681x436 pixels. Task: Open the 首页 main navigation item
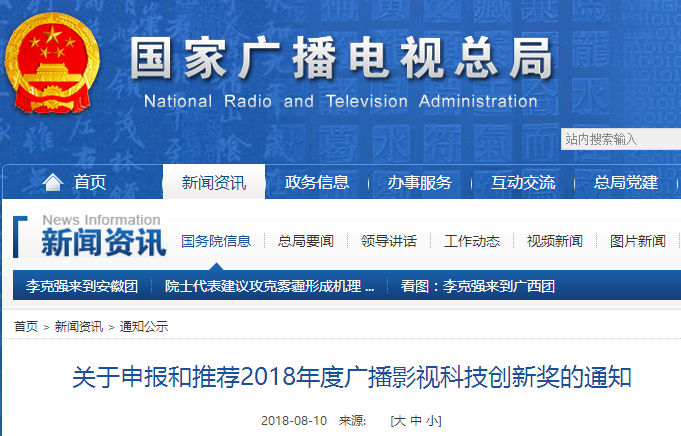(90, 182)
